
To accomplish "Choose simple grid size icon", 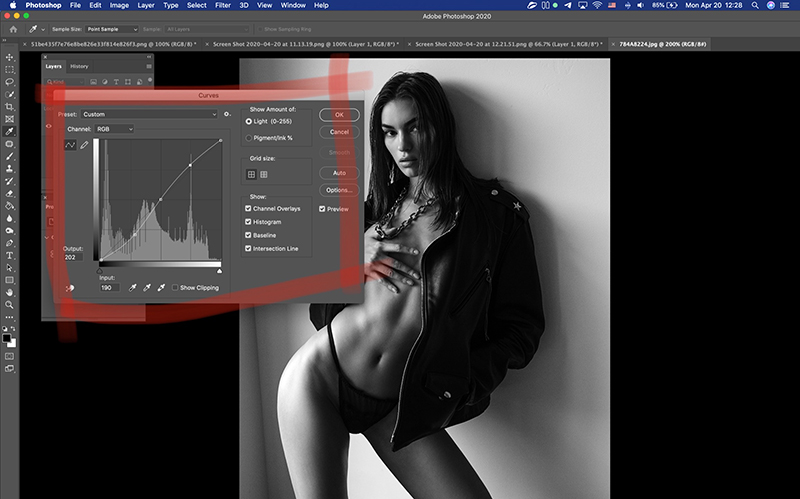I will click(251, 174).
